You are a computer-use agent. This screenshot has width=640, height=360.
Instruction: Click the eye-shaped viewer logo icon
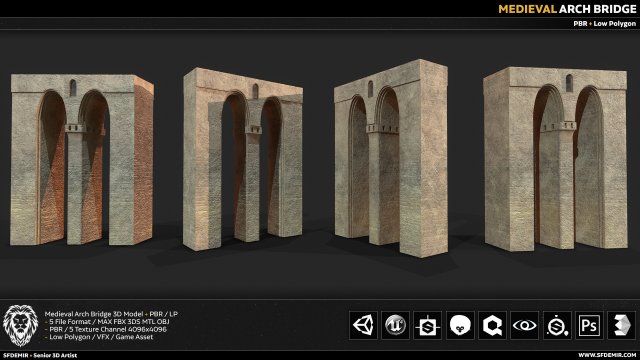[524, 325]
